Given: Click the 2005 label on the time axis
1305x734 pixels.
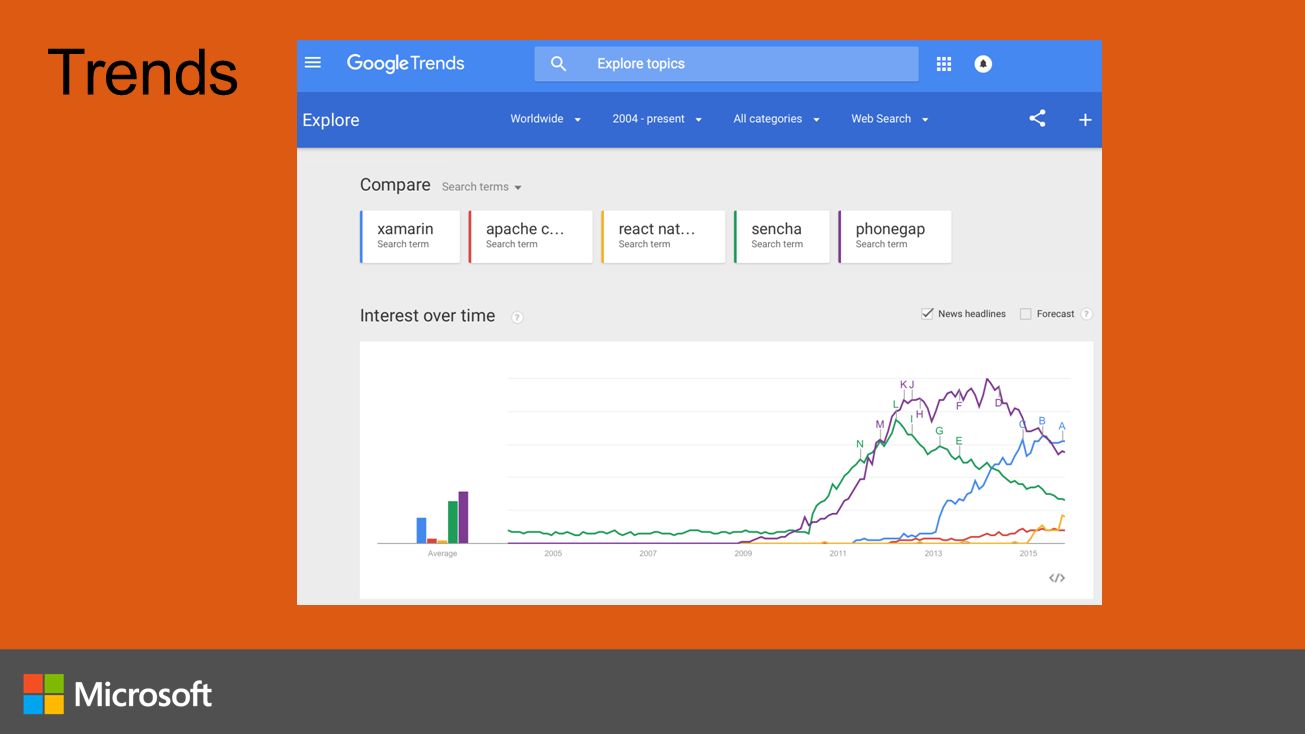Looking at the screenshot, I should pos(553,553).
